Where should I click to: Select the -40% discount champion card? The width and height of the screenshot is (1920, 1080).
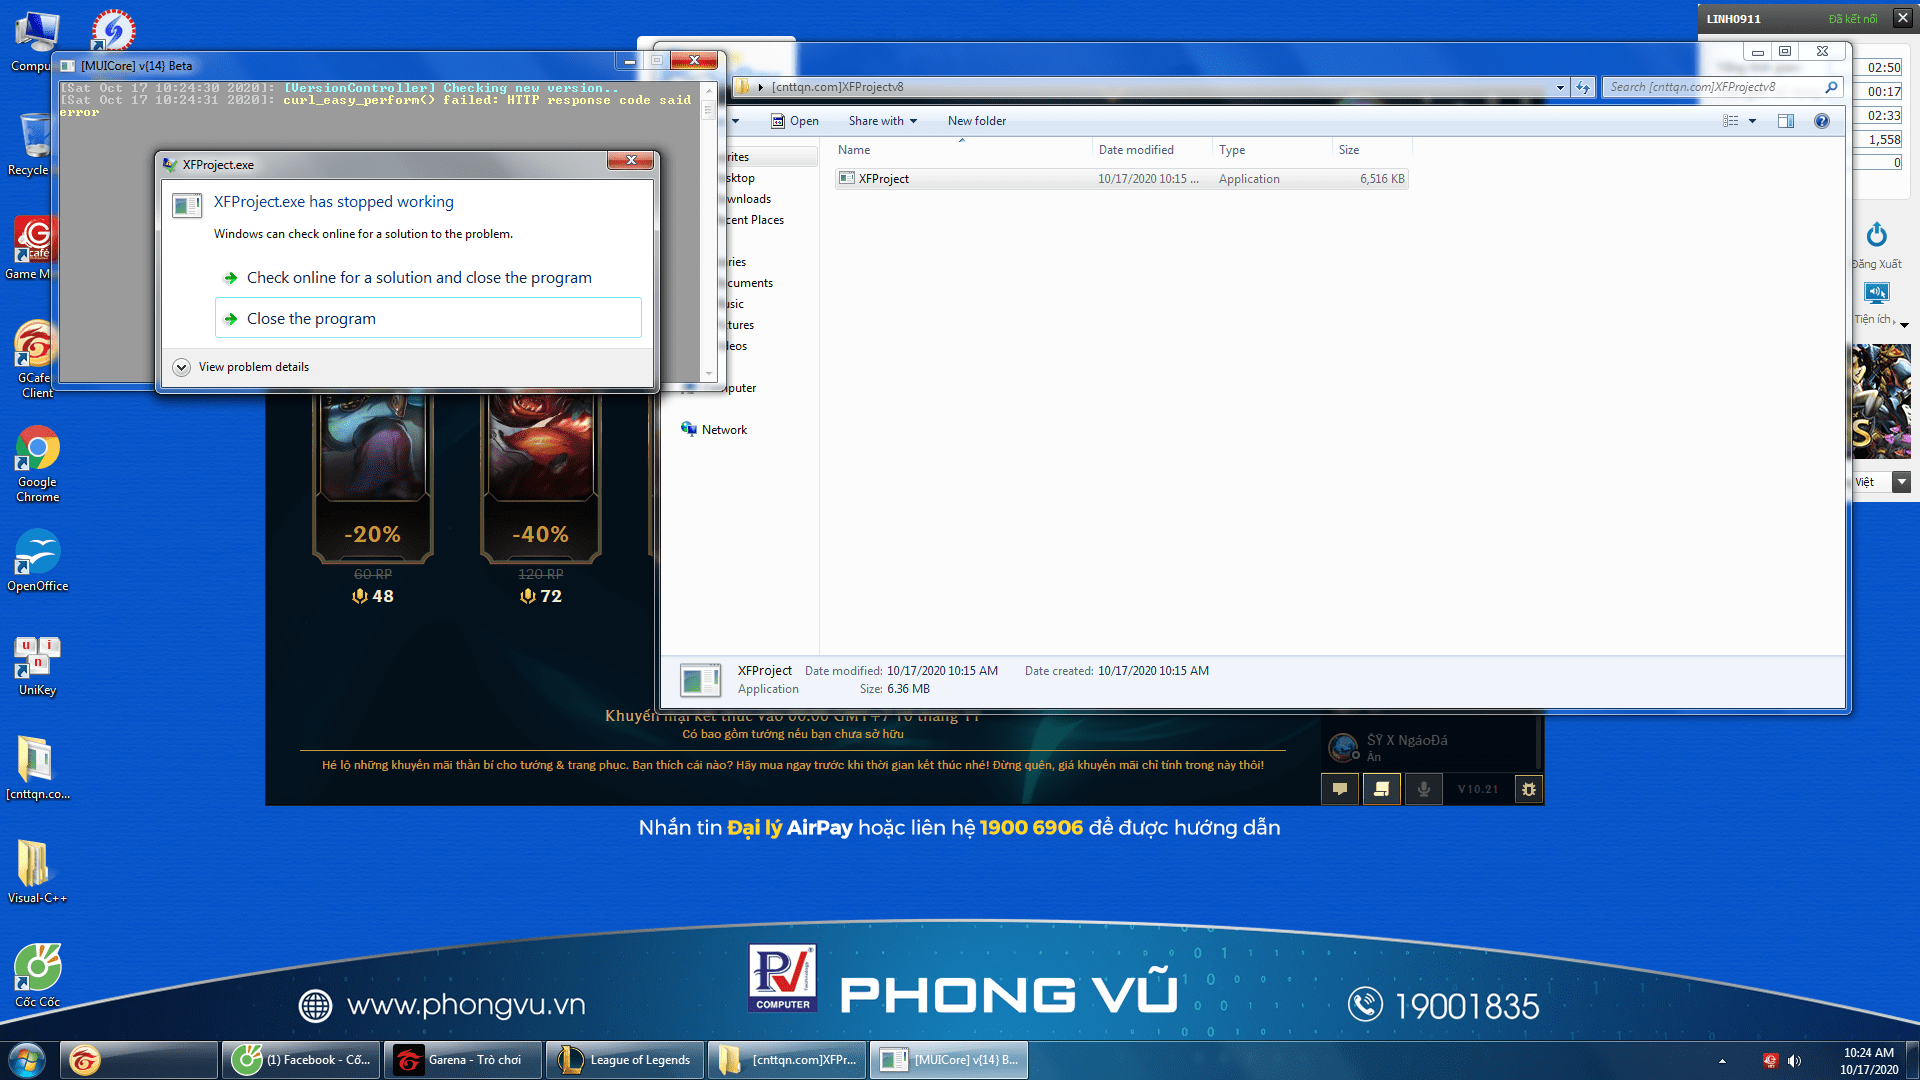point(541,478)
